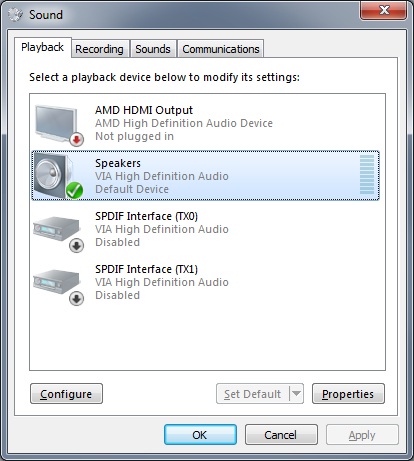Open the Sounds tab

click(153, 49)
